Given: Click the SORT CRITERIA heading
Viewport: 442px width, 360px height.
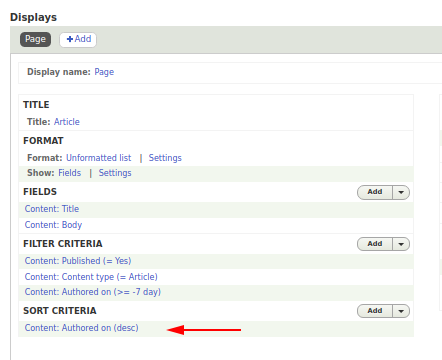Looking at the screenshot, I should tap(60, 311).
